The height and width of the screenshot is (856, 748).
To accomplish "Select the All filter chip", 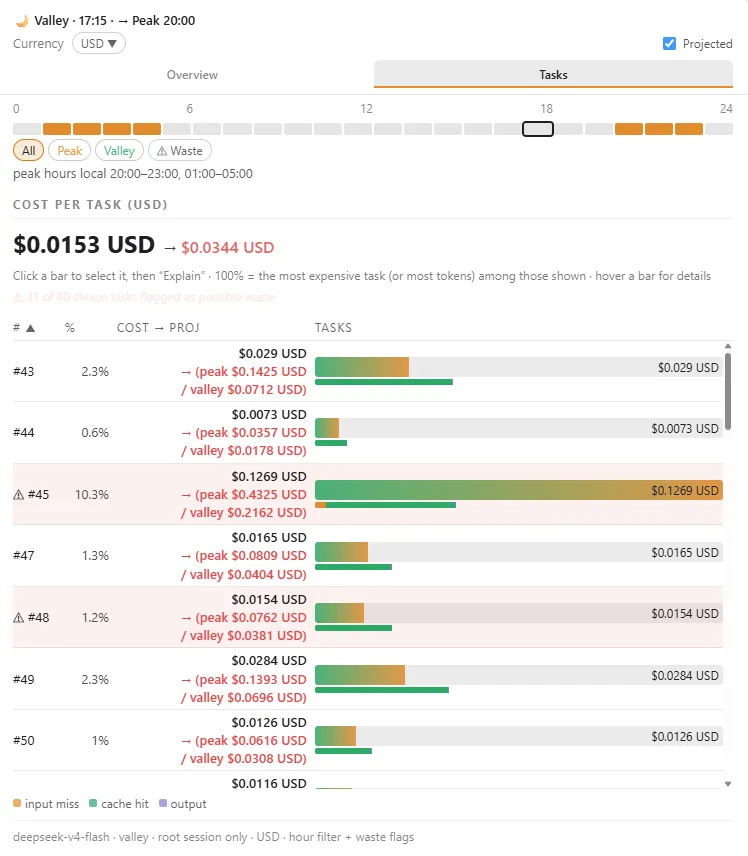I will click(28, 151).
